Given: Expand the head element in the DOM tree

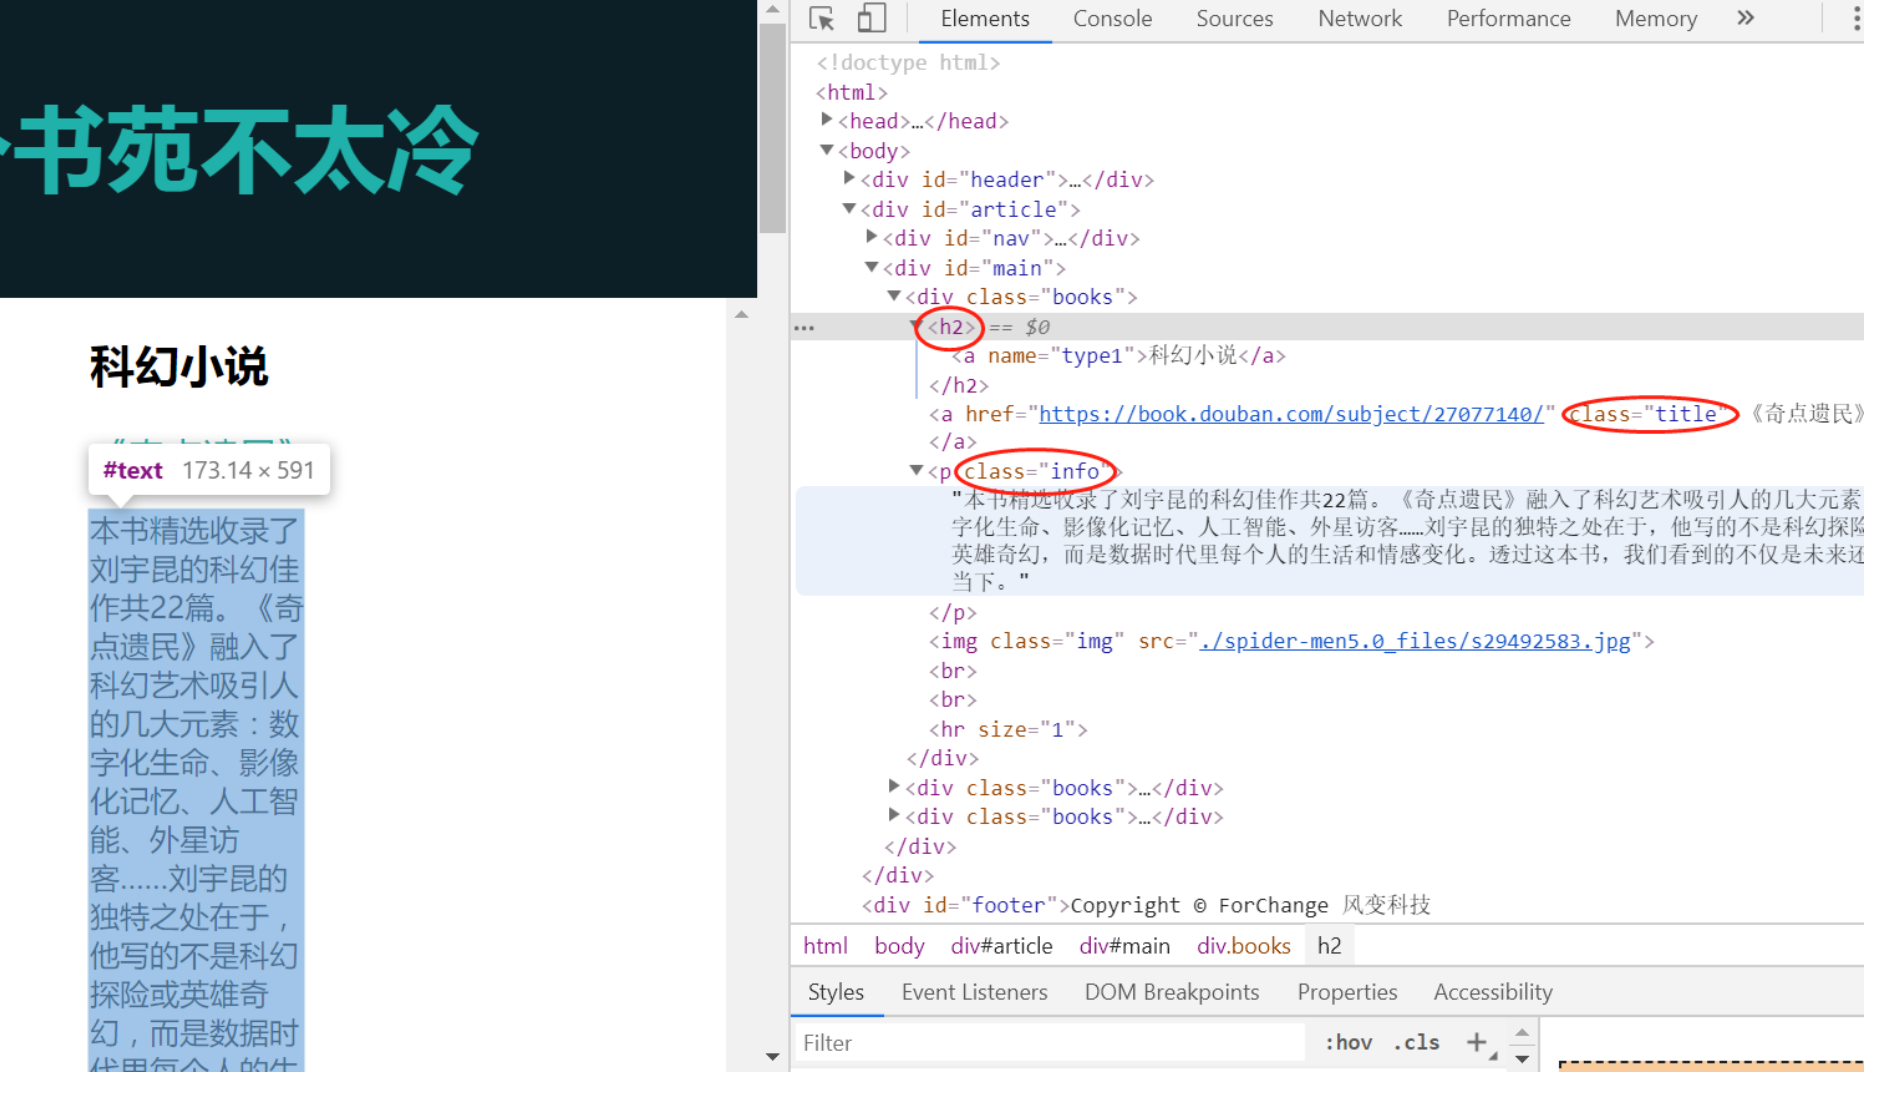Looking at the screenshot, I should click(827, 118).
